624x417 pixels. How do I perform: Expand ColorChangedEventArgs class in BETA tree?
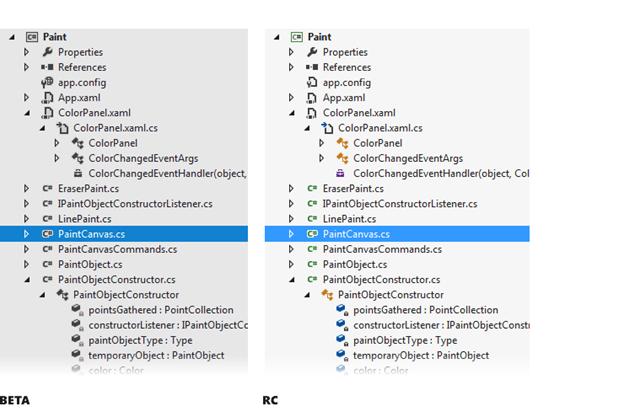tap(57, 158)
